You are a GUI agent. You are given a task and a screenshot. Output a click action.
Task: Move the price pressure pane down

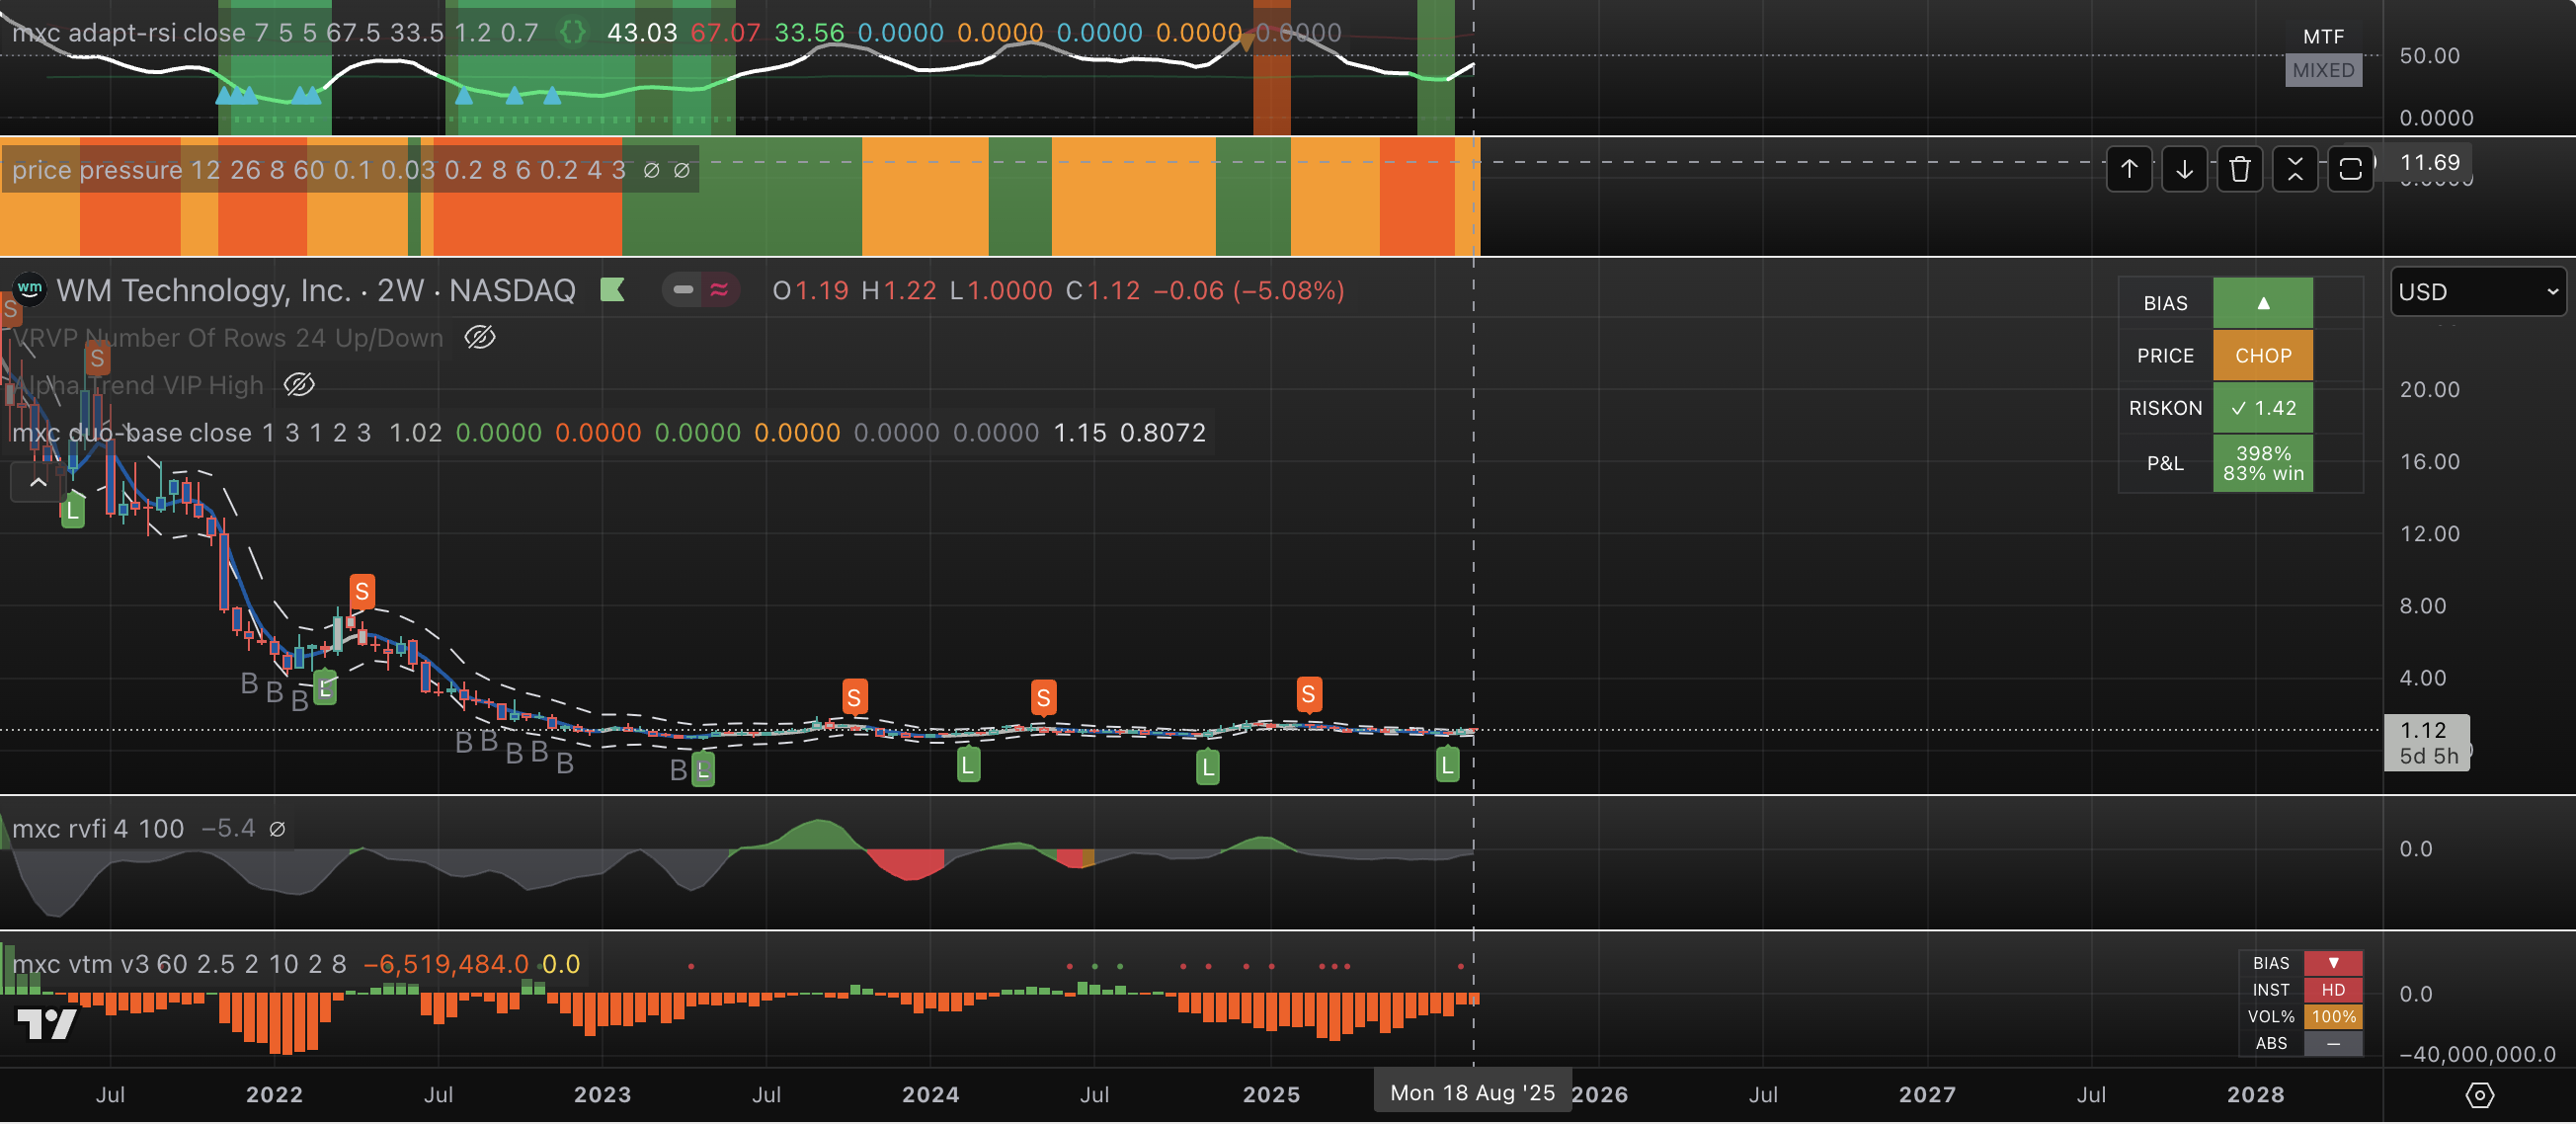tap(2184, 169)
